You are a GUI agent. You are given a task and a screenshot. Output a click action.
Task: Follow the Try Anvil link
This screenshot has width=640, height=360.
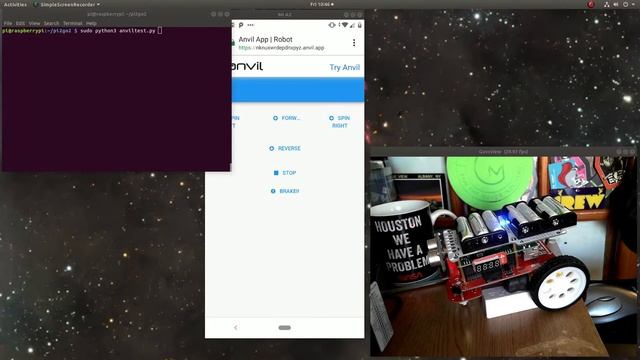point(344,67)
